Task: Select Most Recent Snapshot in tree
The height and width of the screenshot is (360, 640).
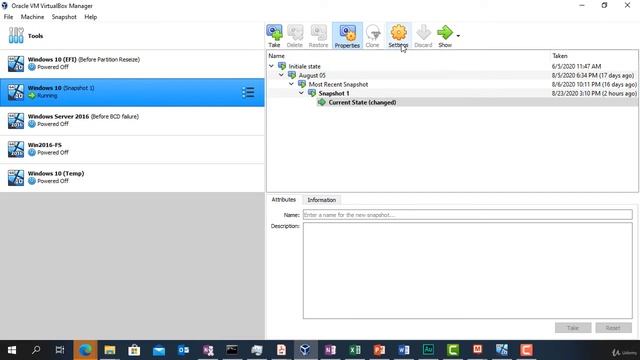Action: coord(338,84)
